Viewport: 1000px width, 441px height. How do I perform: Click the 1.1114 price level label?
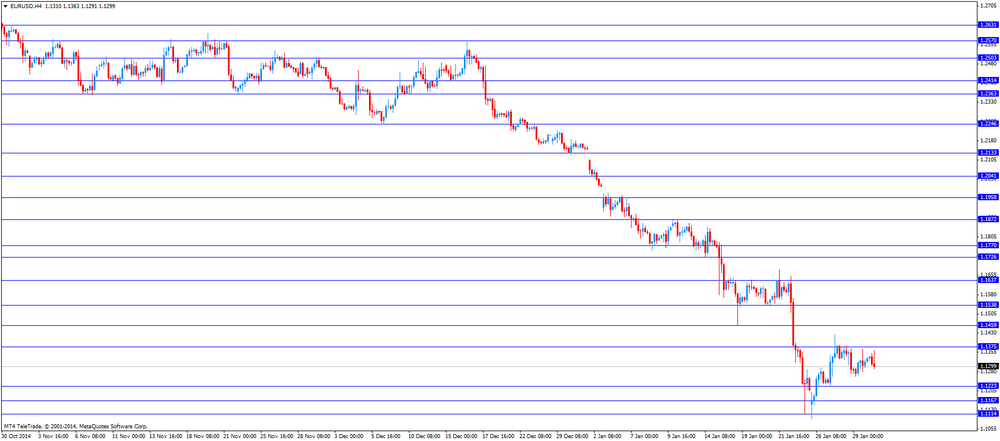989,414
